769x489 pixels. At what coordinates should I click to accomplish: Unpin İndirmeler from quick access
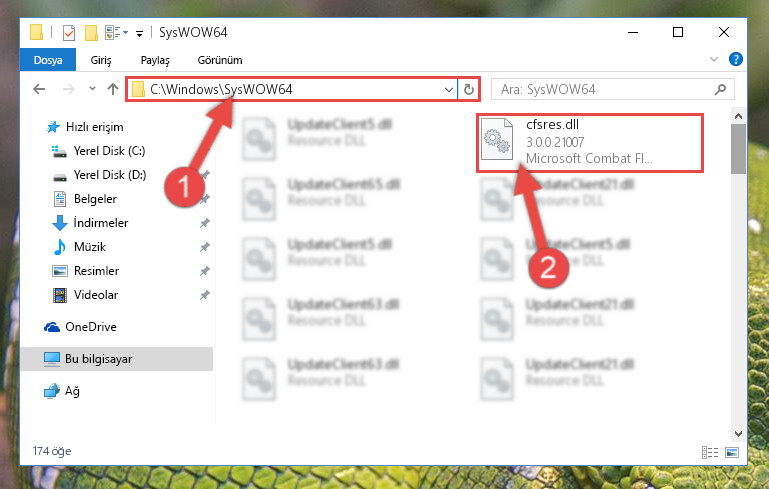pos(205,223)
